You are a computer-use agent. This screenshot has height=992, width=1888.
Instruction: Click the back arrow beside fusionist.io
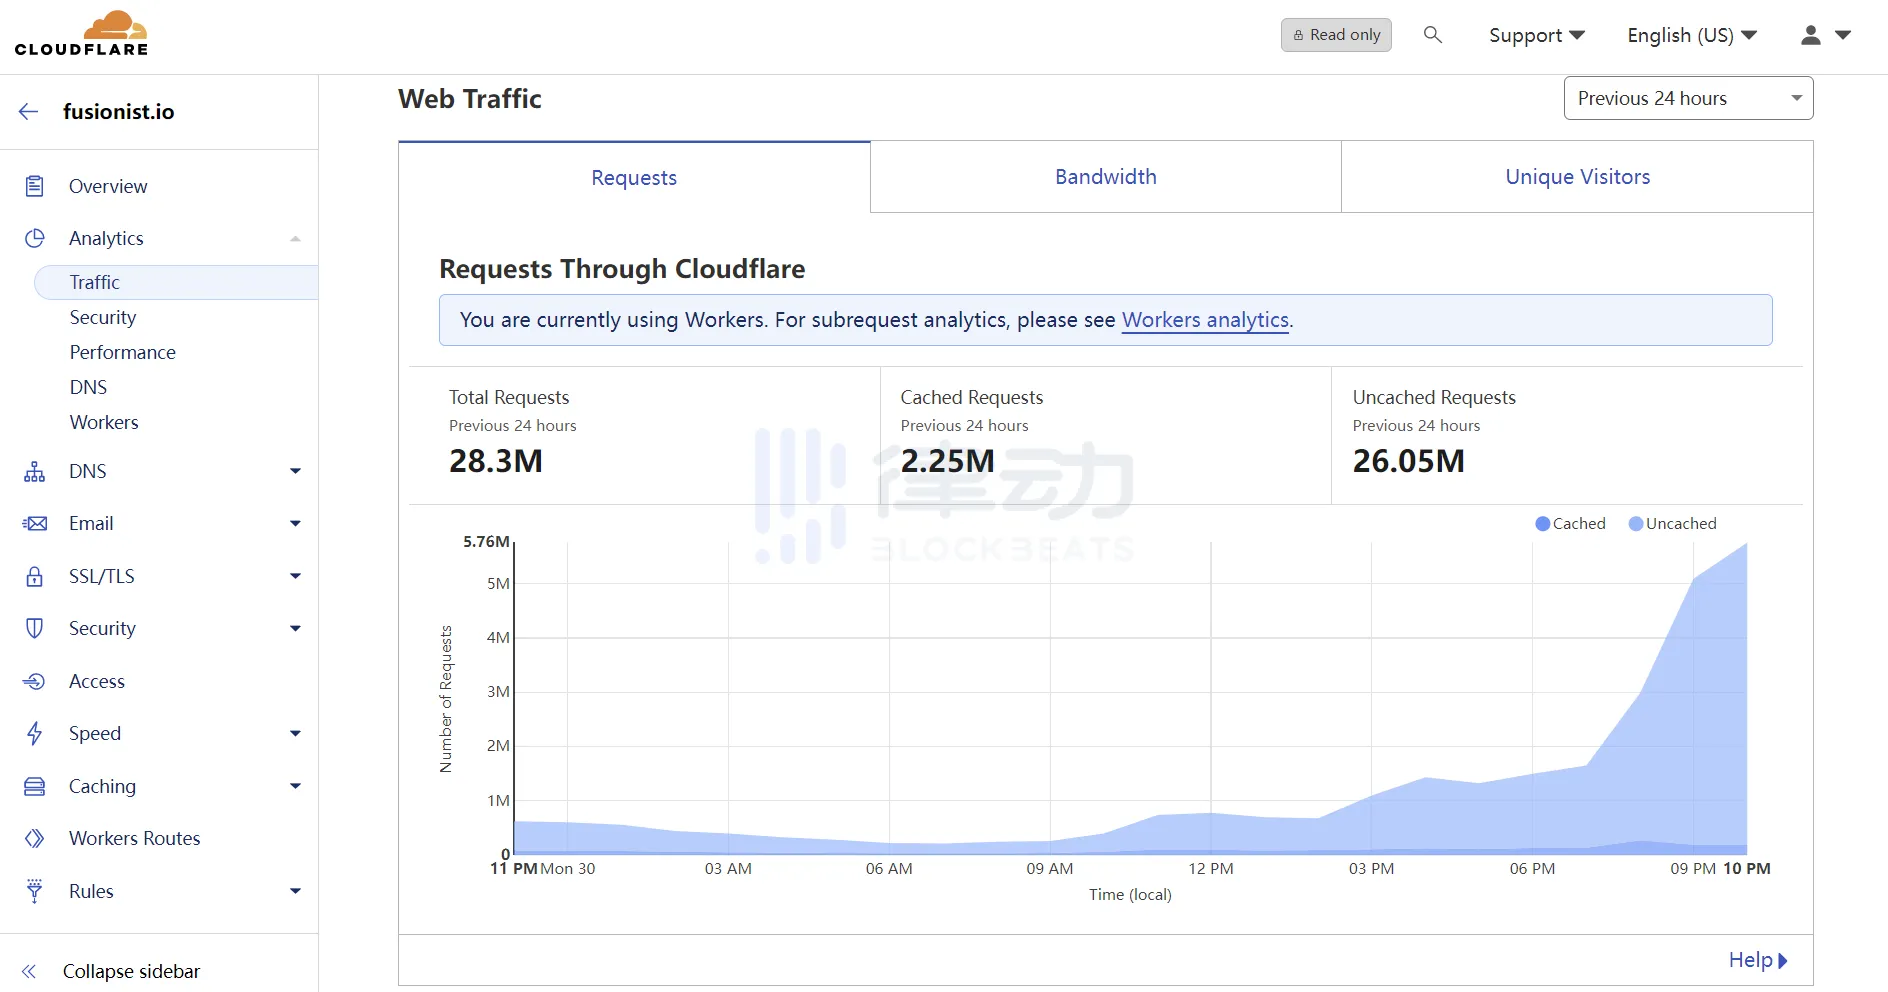(29, 112)
